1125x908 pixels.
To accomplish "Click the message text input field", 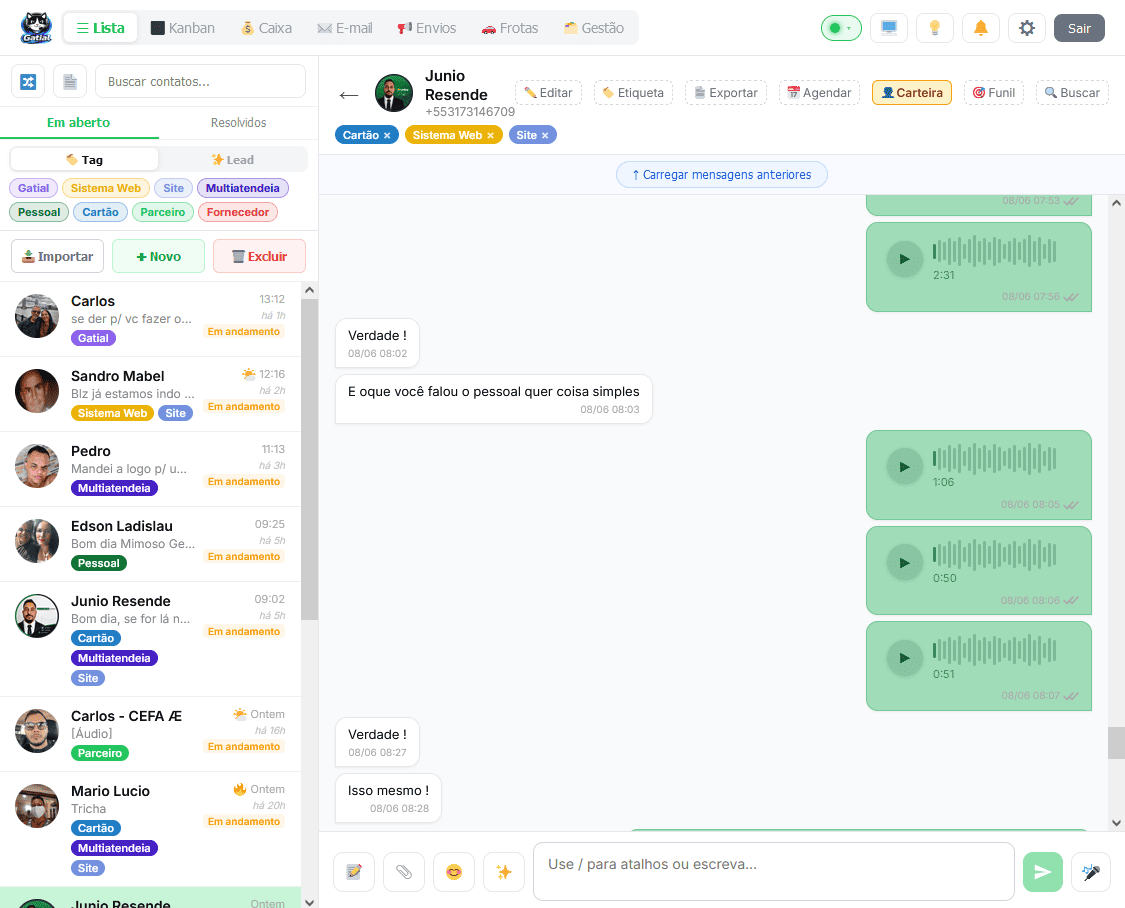I will 773,871.
